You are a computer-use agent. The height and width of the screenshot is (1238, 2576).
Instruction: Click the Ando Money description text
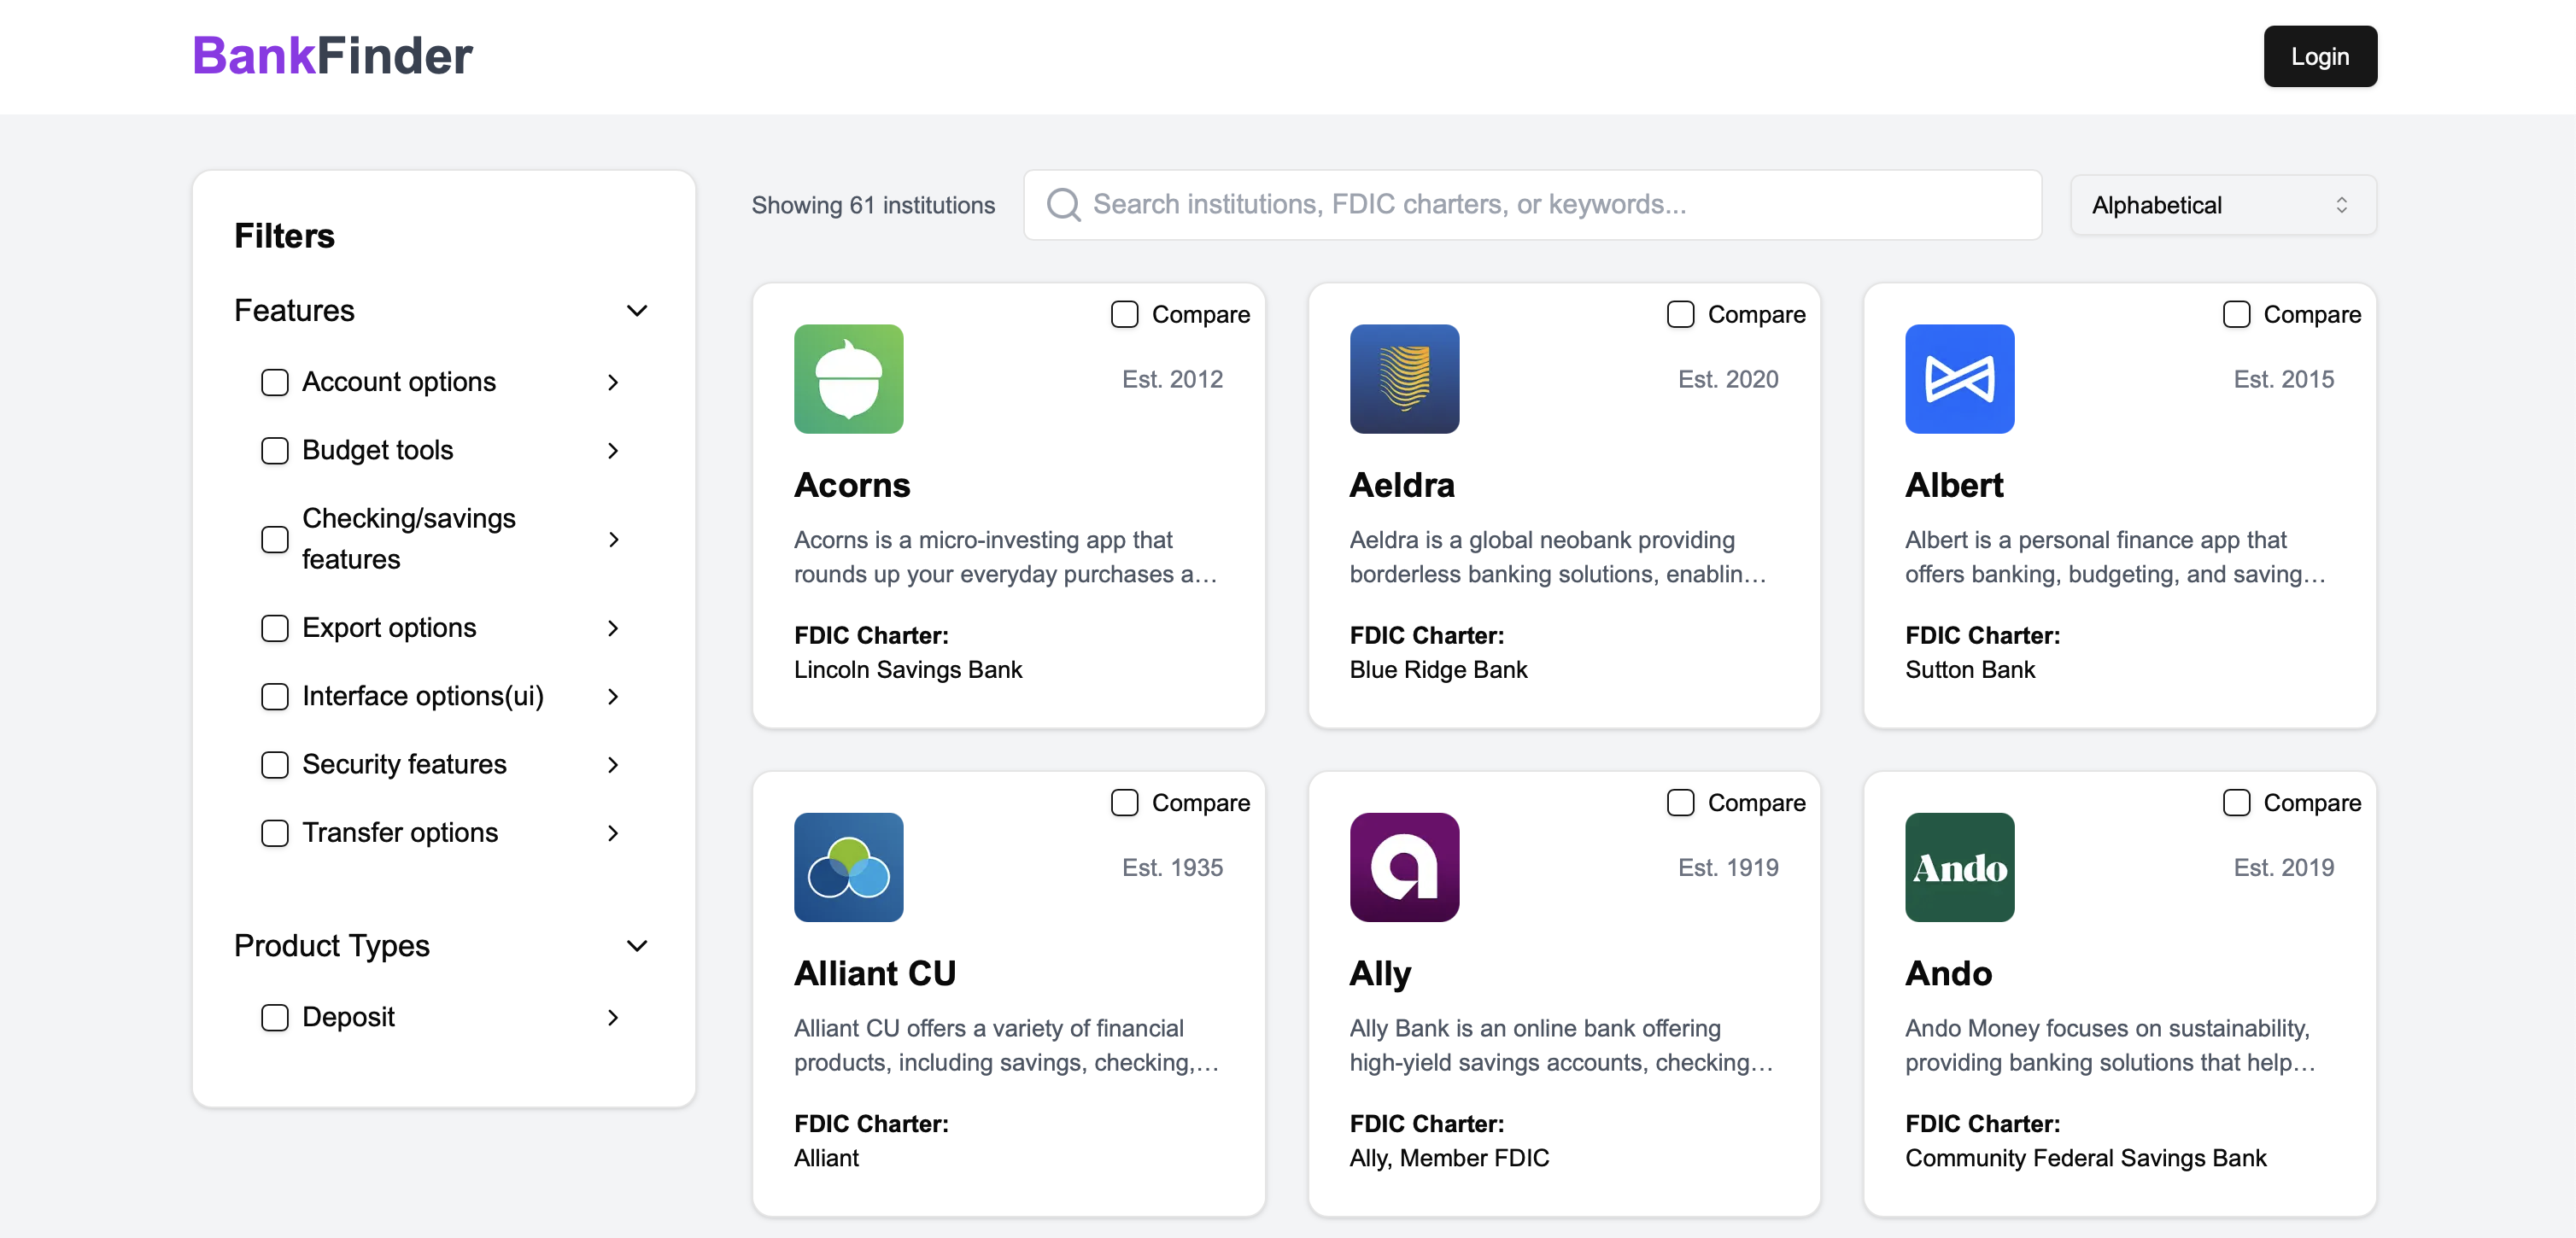pos(2109,1045)
